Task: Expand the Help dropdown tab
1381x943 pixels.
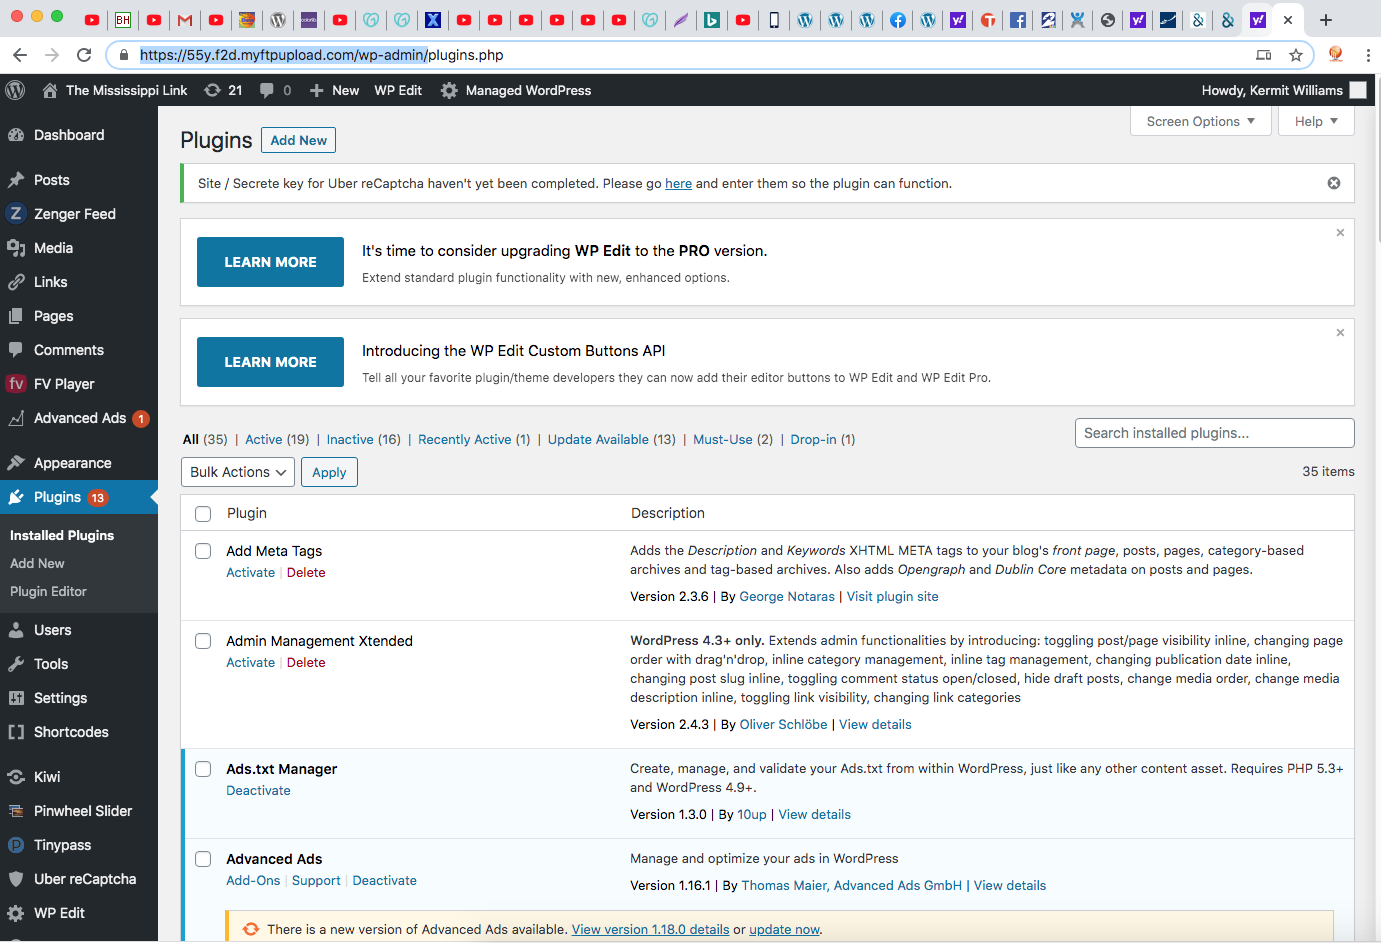Action: click(1315, 121)
